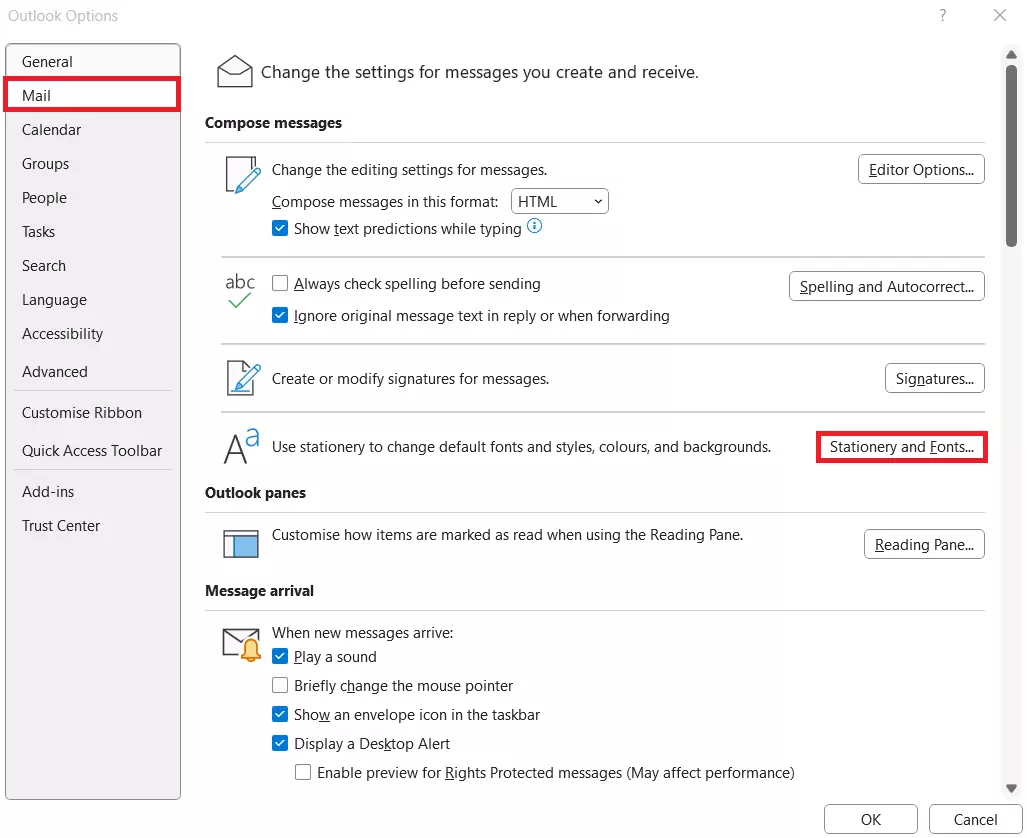
Task: Click the Aa stationery fonts icon
Action: (242, 446)
